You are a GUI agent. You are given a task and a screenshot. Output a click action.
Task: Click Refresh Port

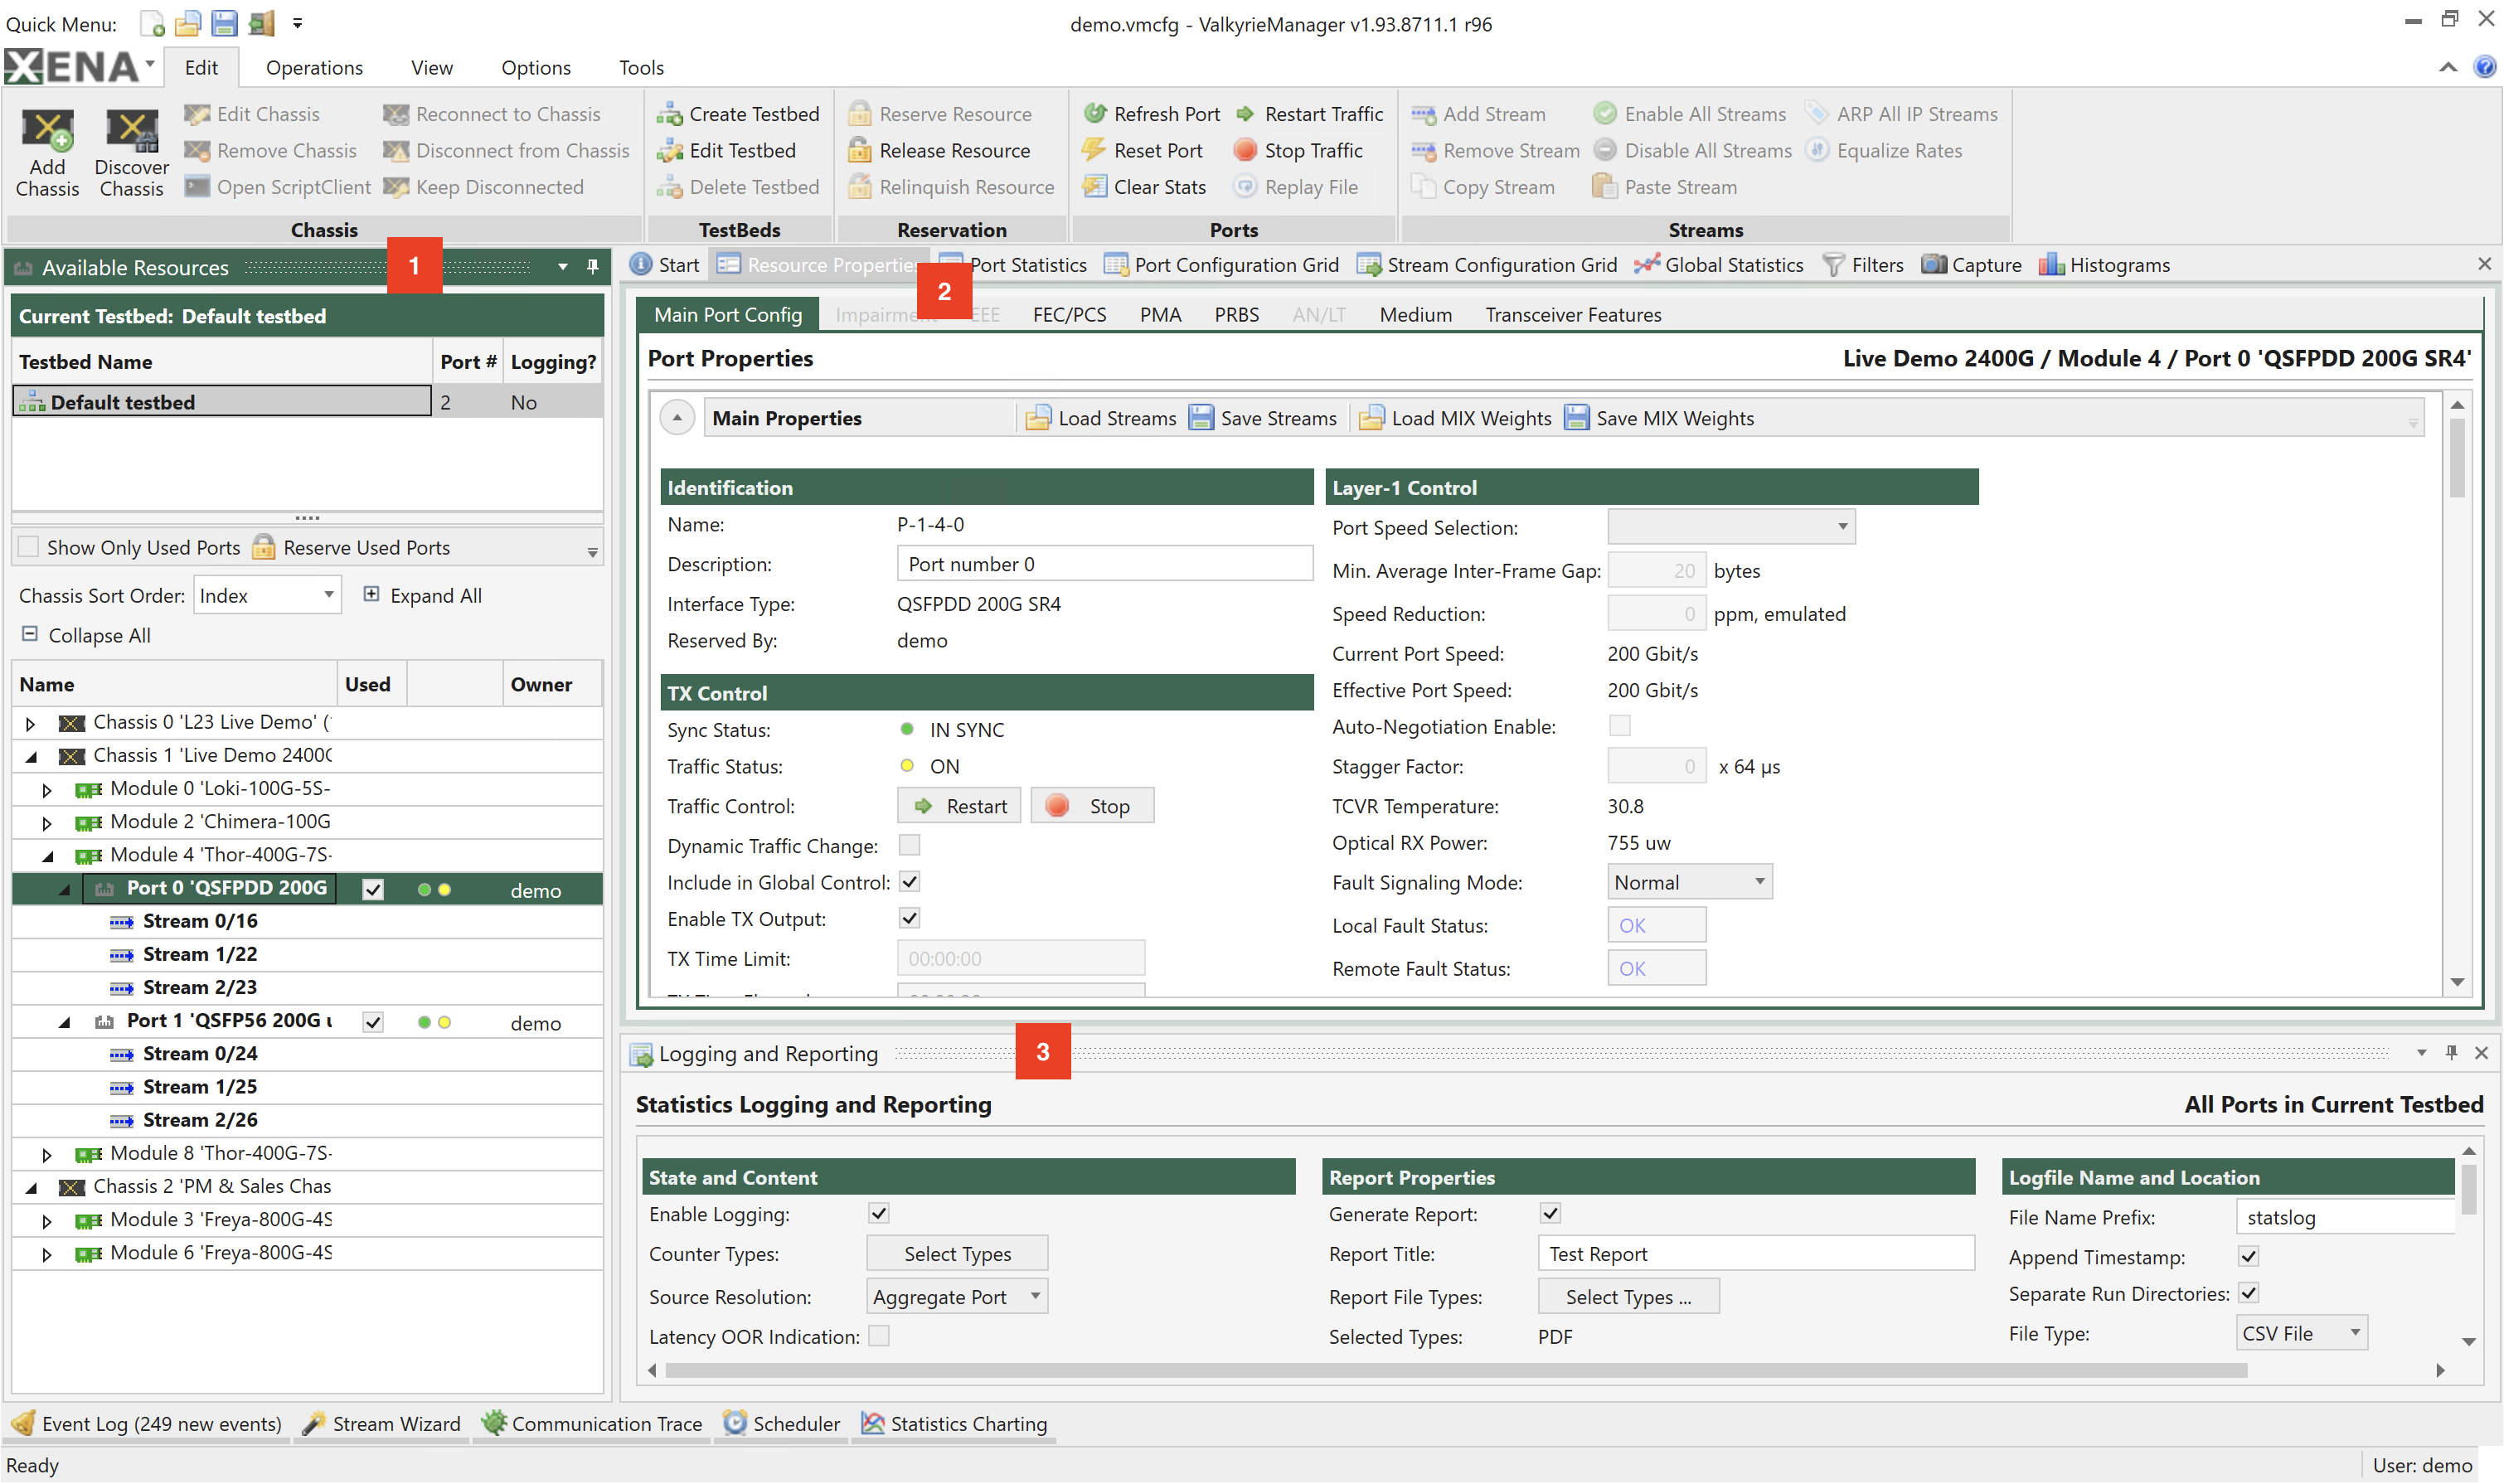[1152, 114]
